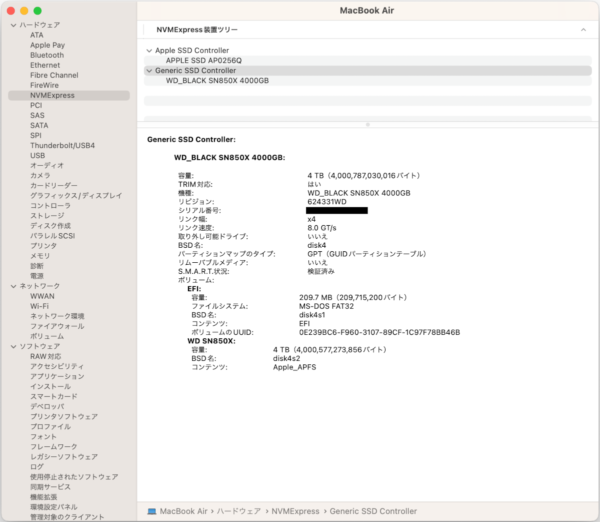Open メモリ in the sidebar
This screenshot has height=522, width=600.
point(40,256)
